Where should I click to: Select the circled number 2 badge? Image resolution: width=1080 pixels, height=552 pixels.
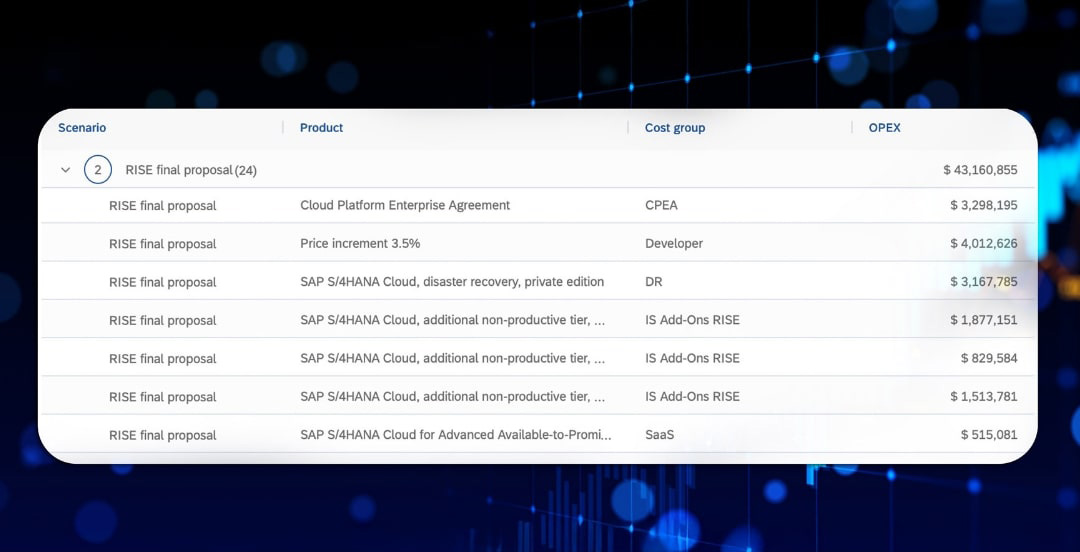[x=98, y=170]
